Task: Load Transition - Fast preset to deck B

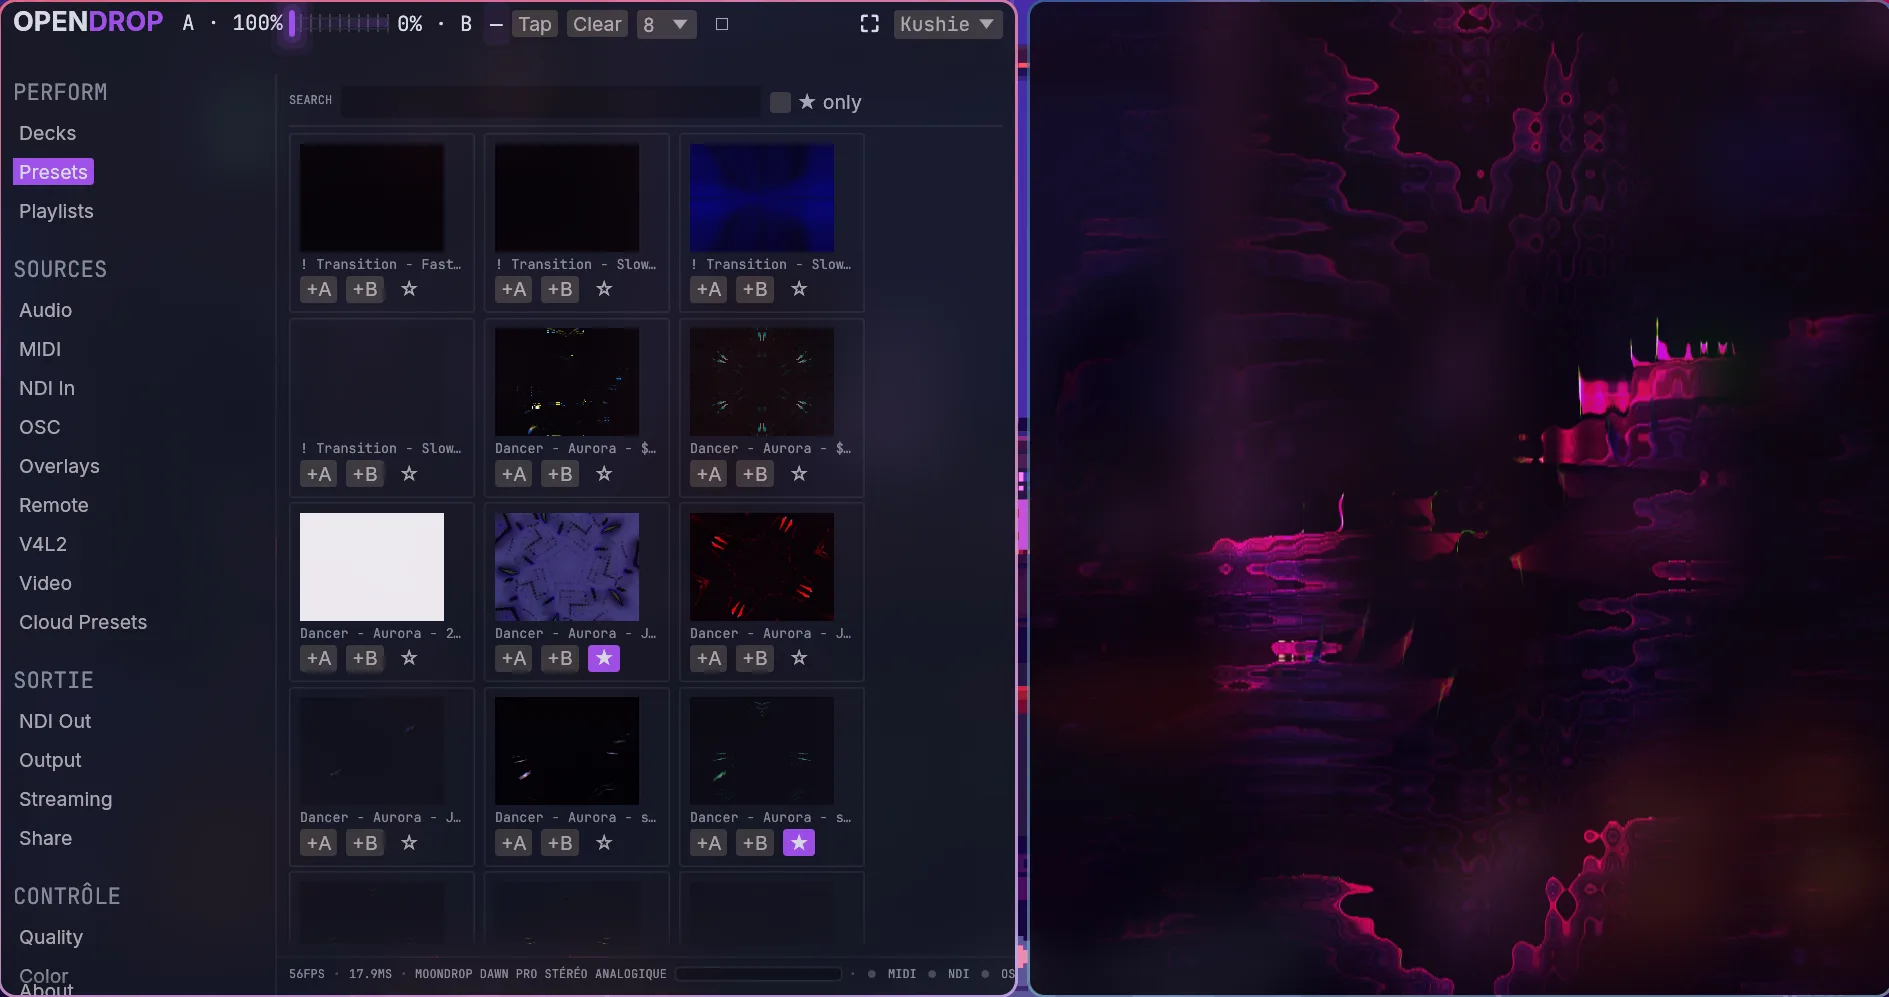Action: [x=365, y=289]
